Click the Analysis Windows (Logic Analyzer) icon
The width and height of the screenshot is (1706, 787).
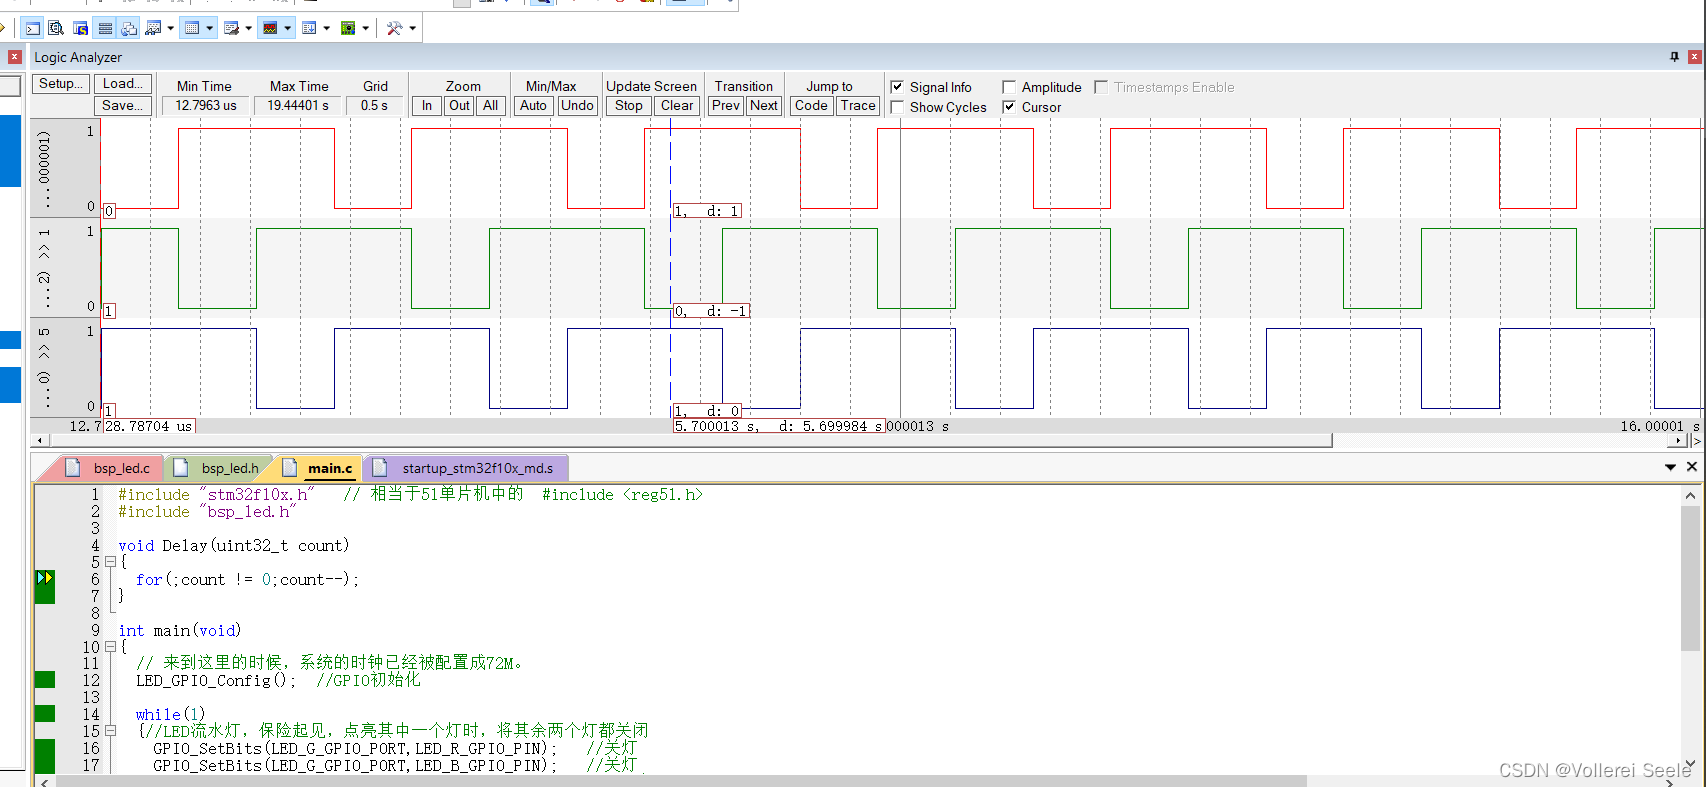point(270,28)
